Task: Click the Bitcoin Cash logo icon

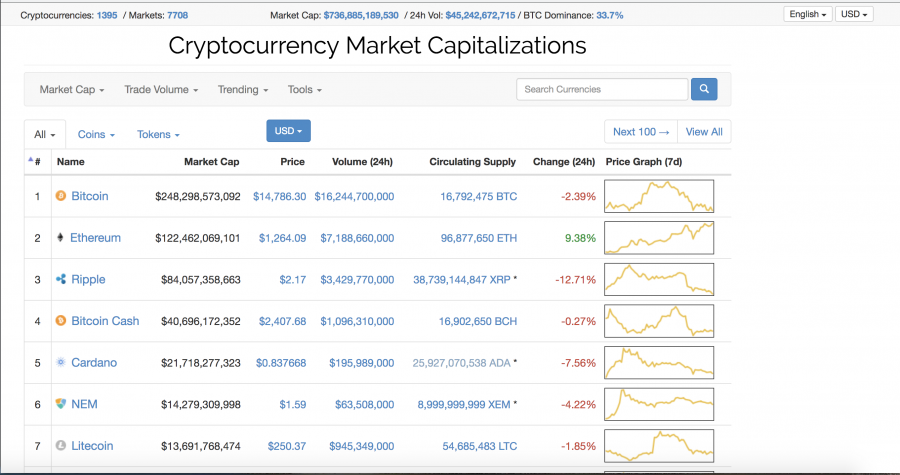Action: (x=61, y=321)
